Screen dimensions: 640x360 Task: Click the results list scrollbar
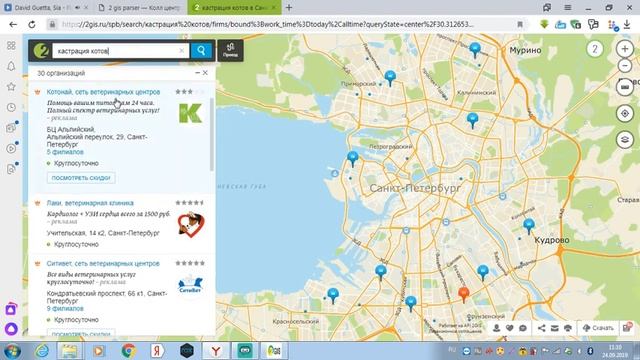212,135
